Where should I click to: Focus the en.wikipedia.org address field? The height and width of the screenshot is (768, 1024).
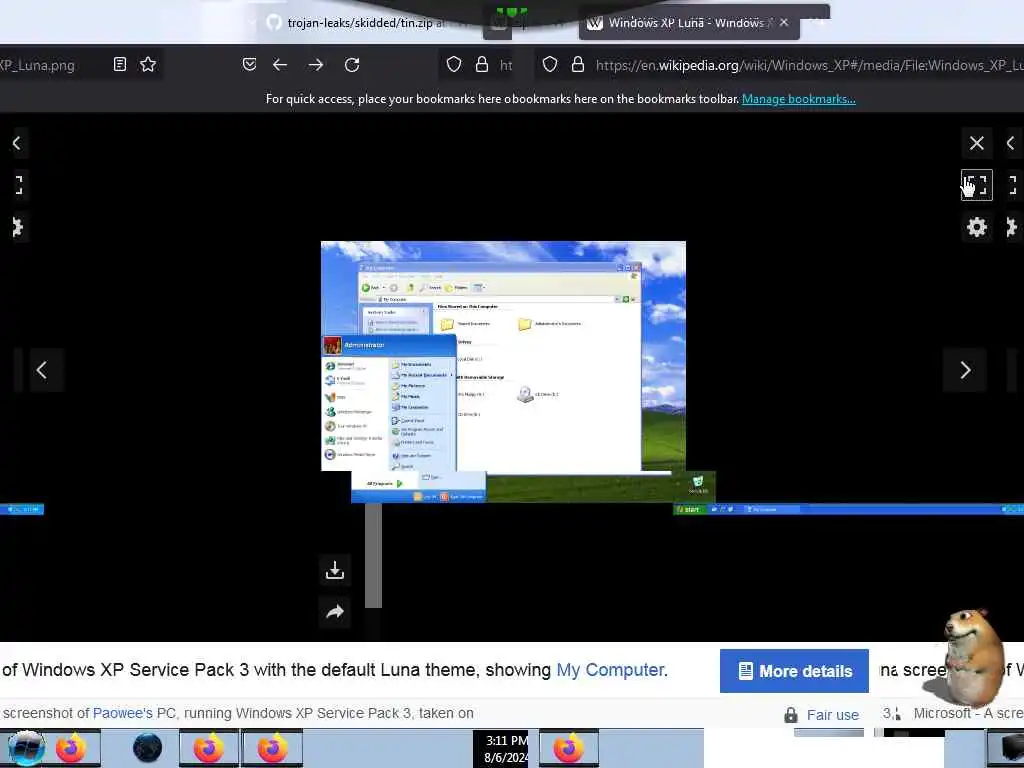click(808, 65)
